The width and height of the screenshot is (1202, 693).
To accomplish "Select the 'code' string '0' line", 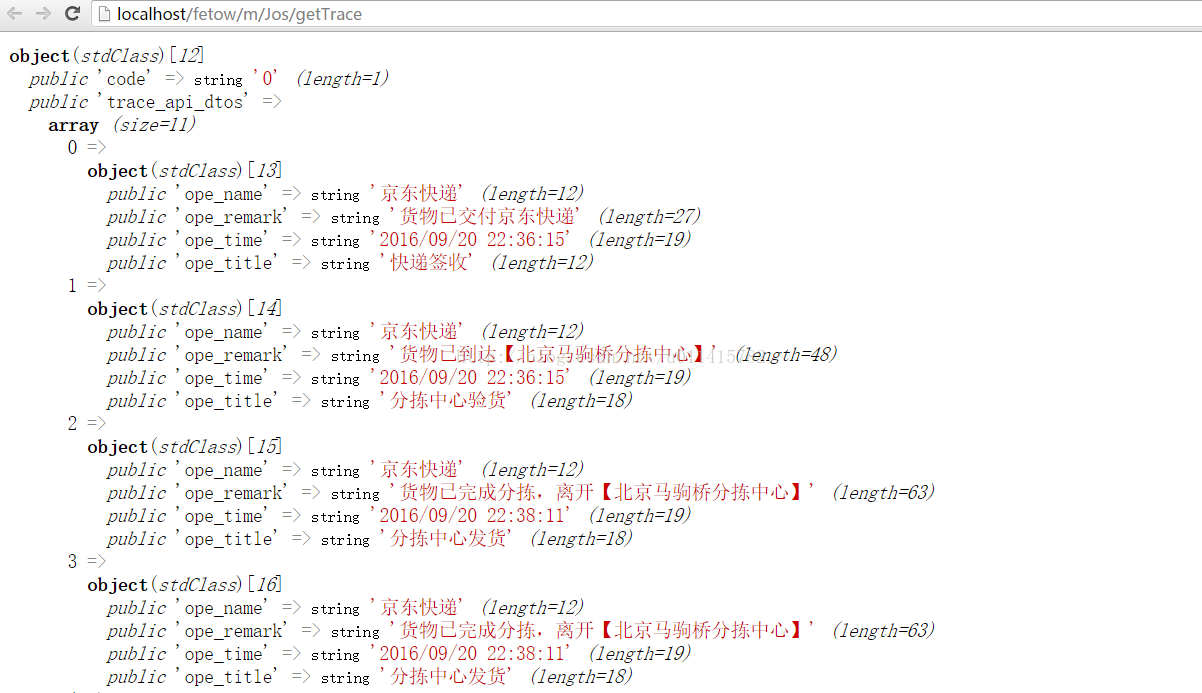I will [209, 79].
